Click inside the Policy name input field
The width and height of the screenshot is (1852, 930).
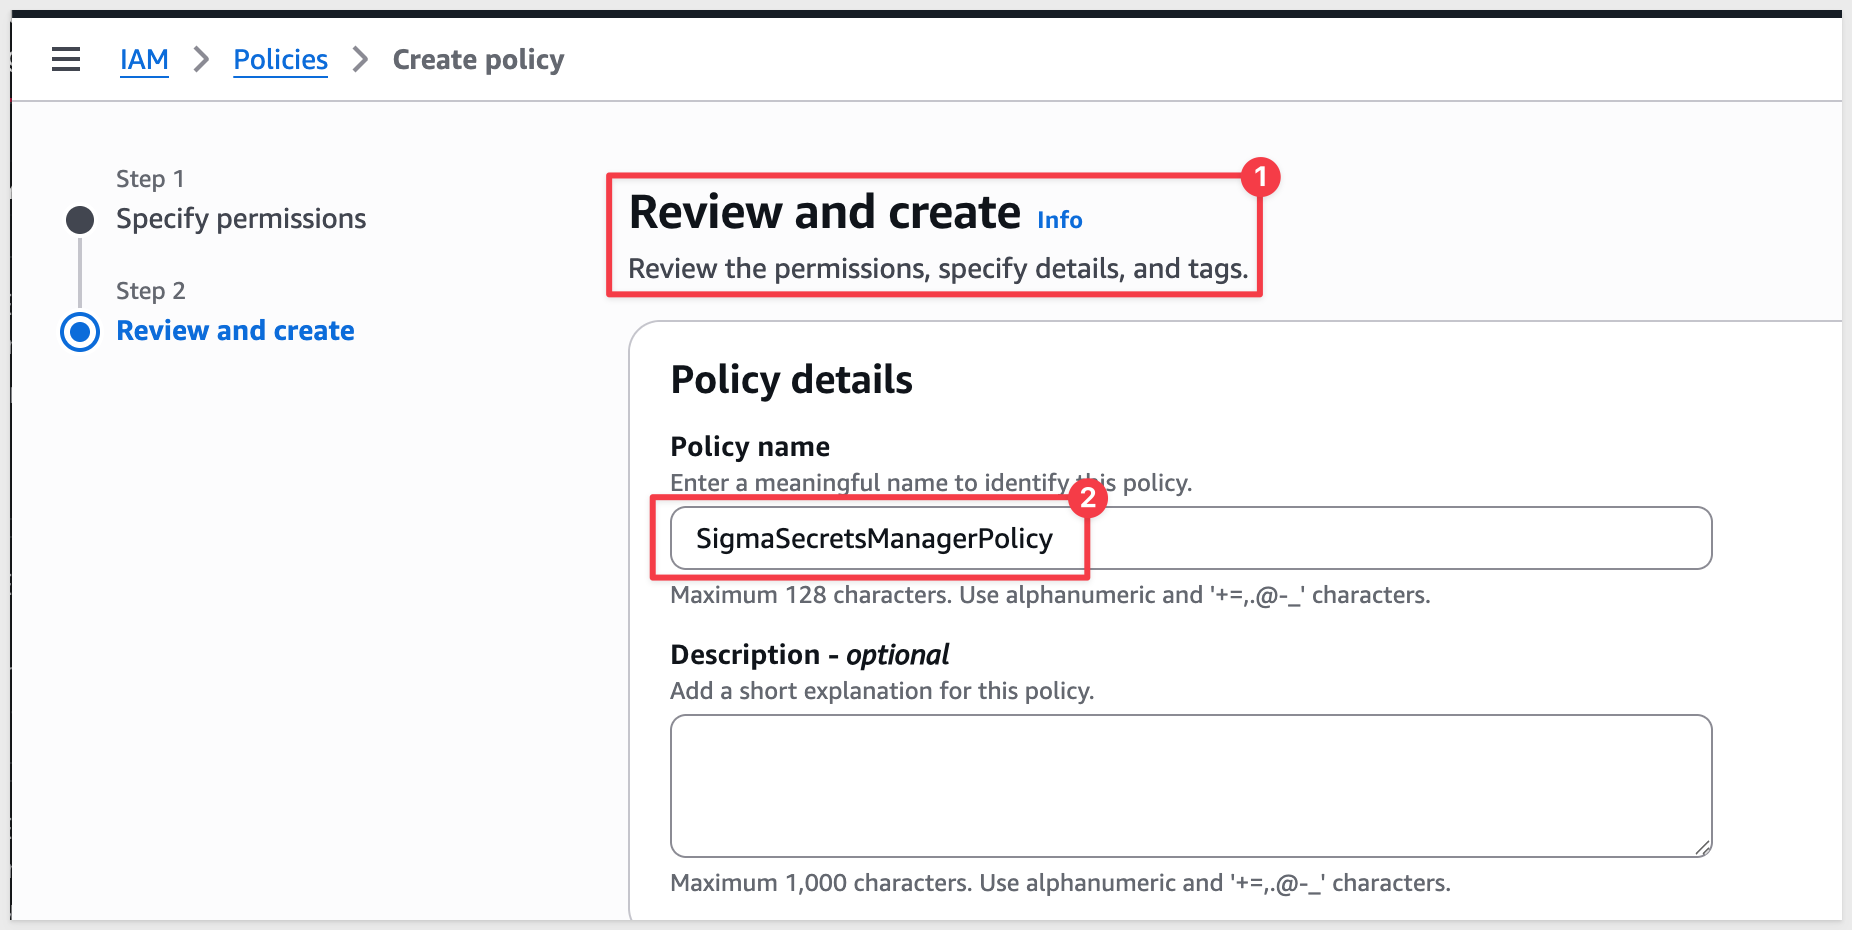coord(1191,538)
